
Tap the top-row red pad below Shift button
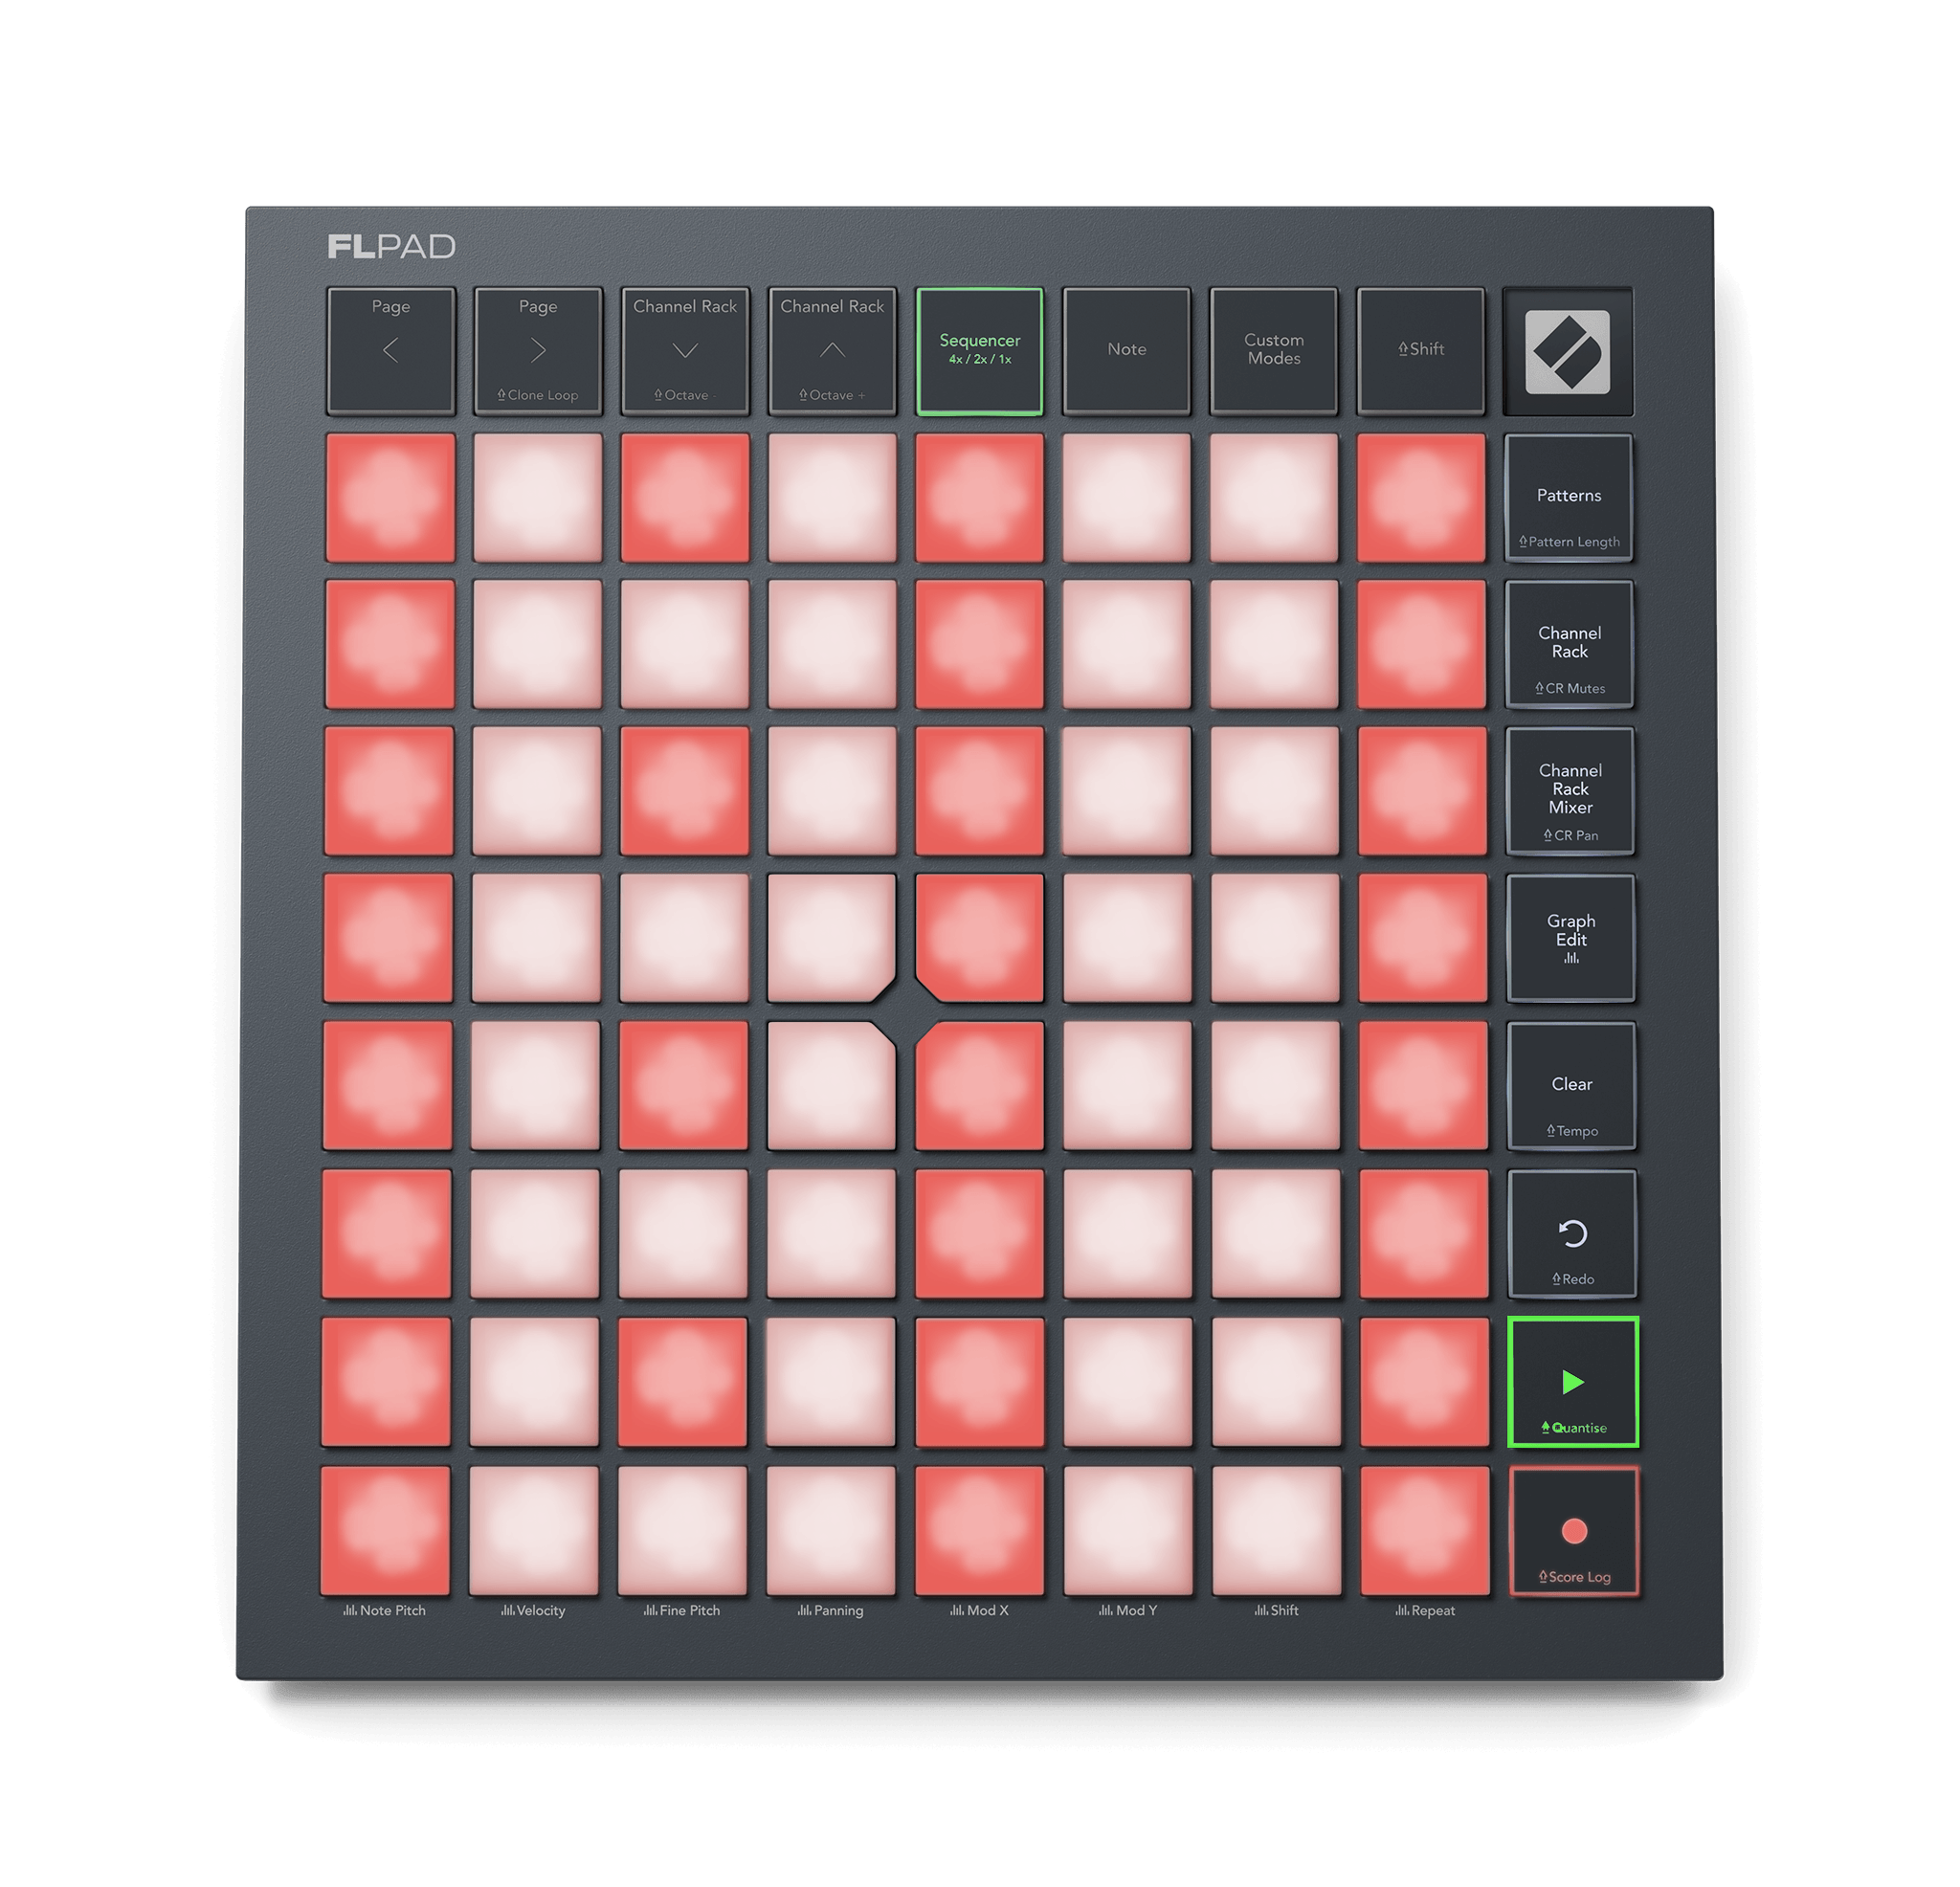click(x=1421, y=498)
